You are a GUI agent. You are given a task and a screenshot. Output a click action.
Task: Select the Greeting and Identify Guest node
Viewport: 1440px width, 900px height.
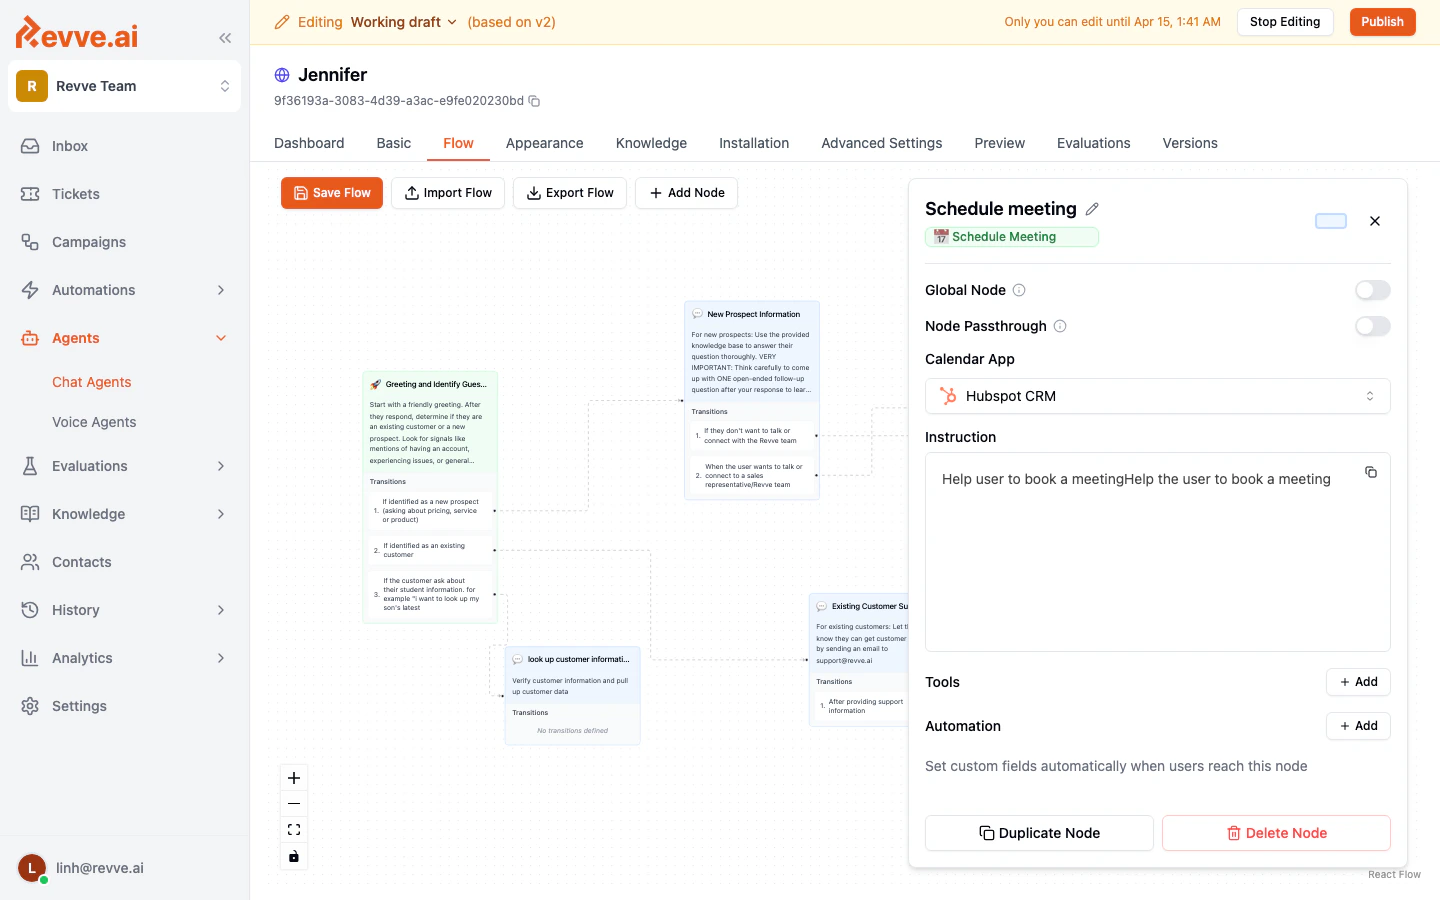430,497
